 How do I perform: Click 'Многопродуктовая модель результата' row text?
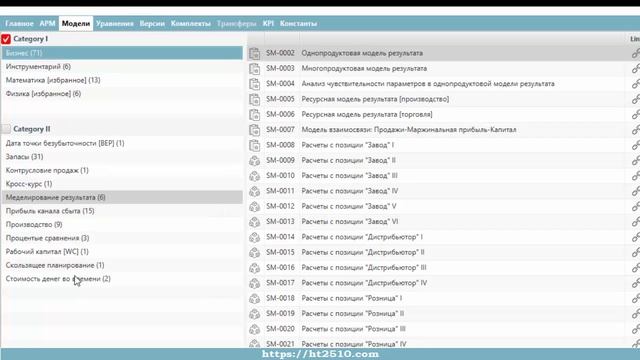click(x=364, y=69)
